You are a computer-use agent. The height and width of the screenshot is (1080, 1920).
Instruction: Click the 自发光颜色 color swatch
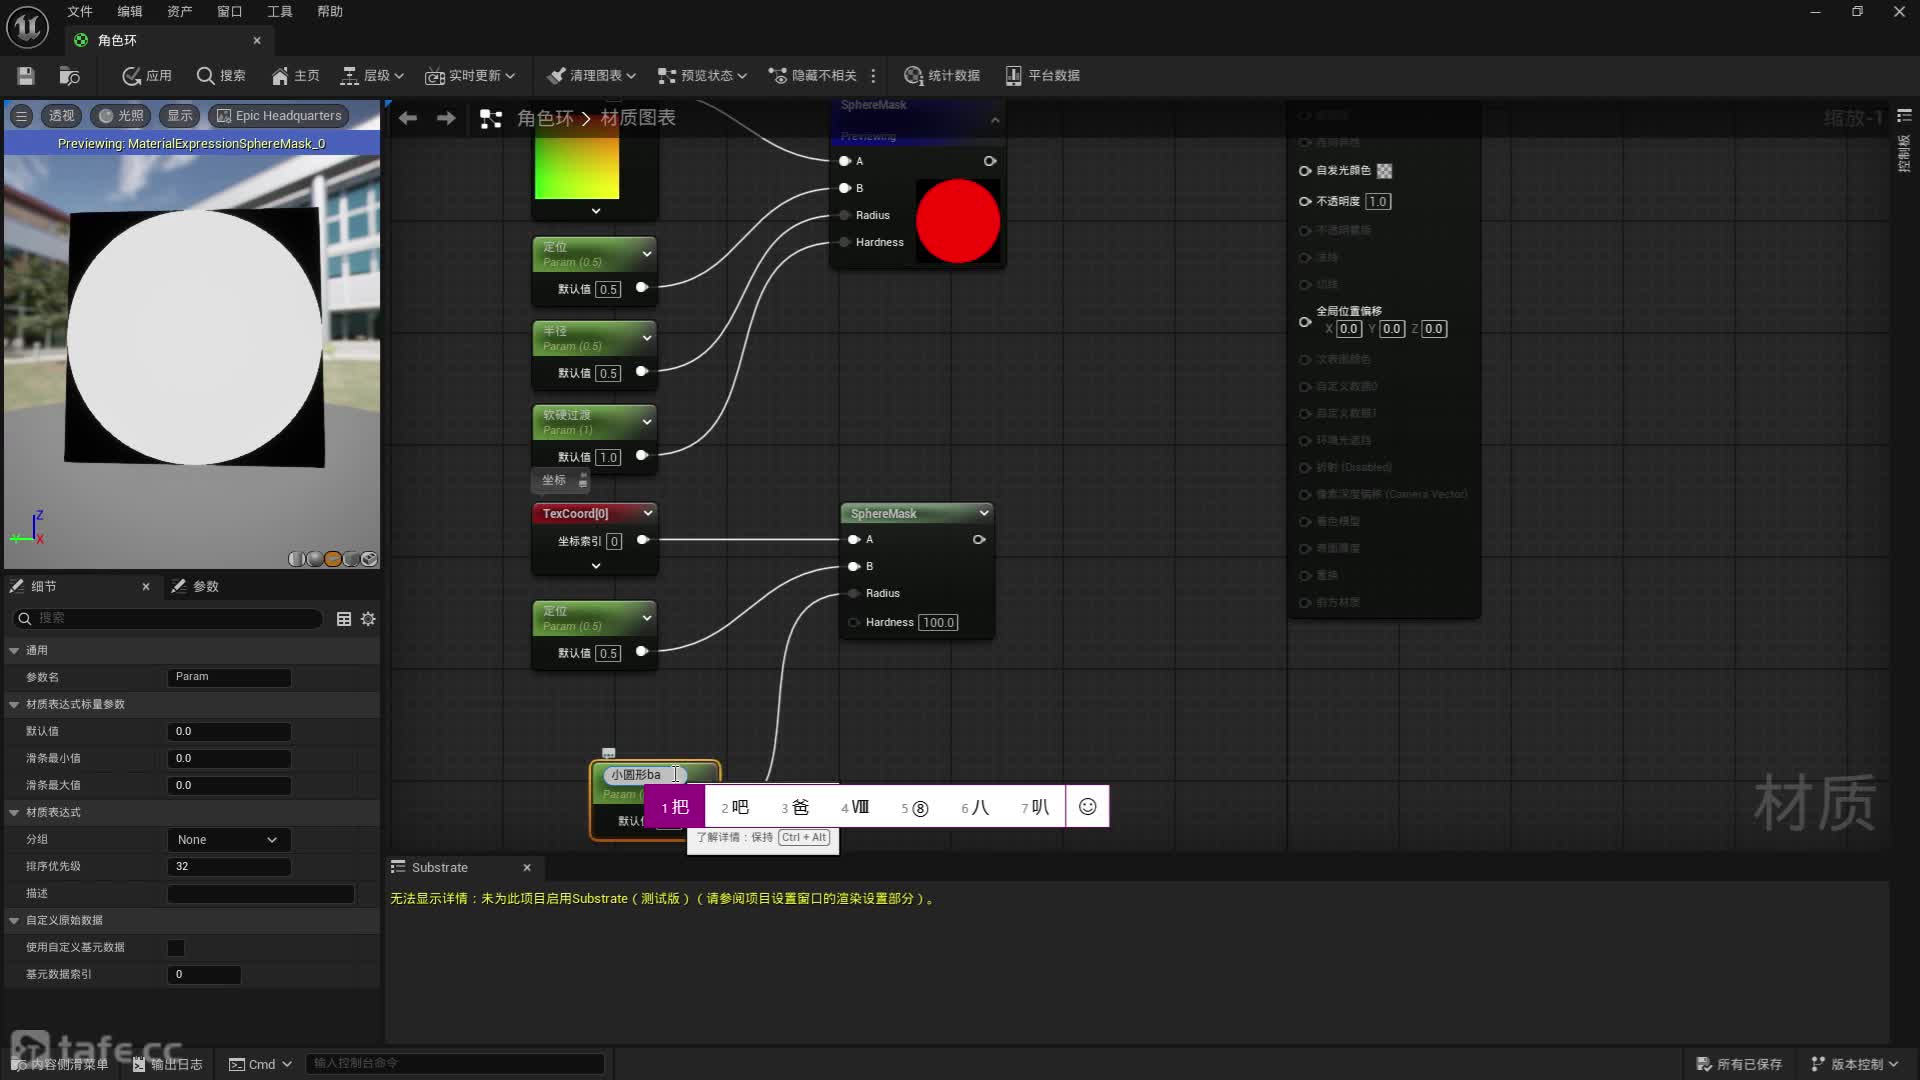(1385, 171)
